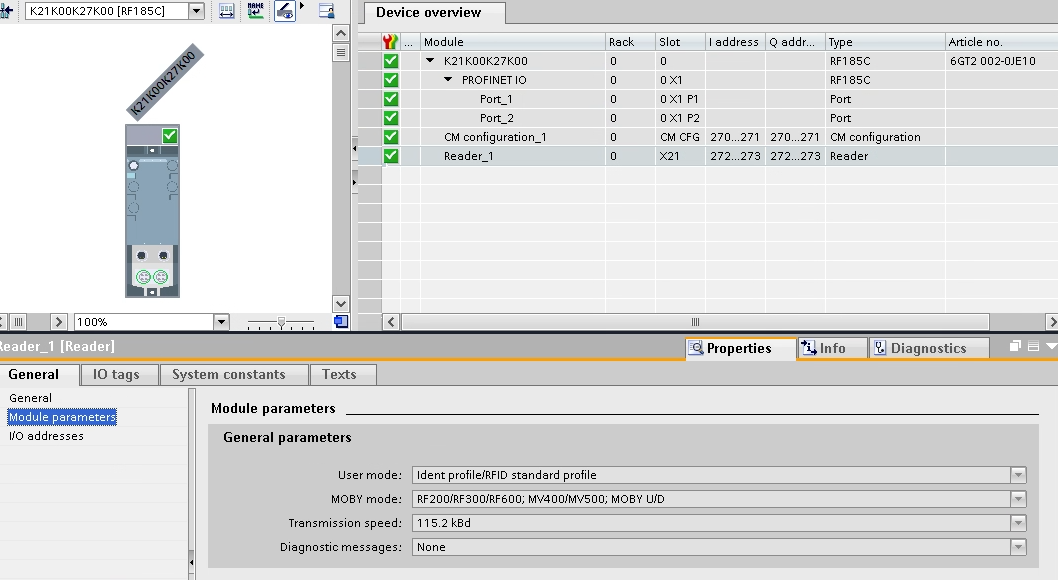The image size is (1058, 580).
Task: Toggle the show address labels eye icon
Action: [285, 11]
